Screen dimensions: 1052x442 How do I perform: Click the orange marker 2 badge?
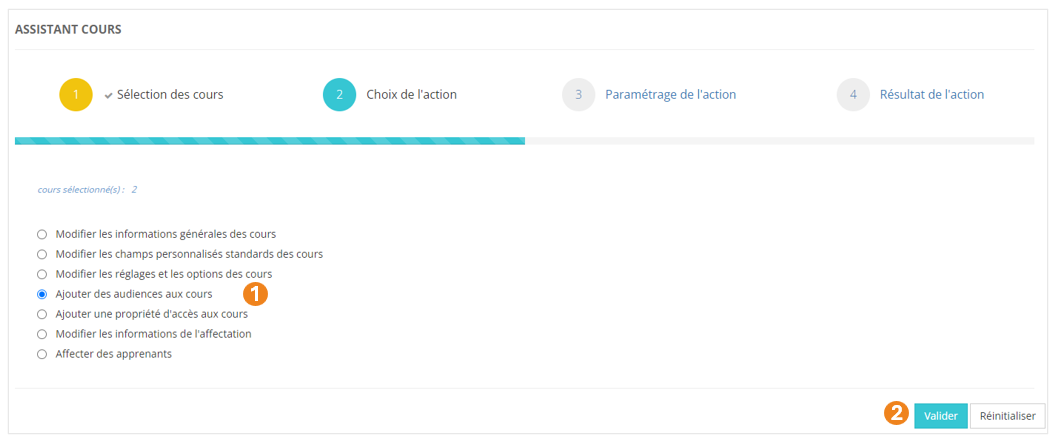(897, 413)
